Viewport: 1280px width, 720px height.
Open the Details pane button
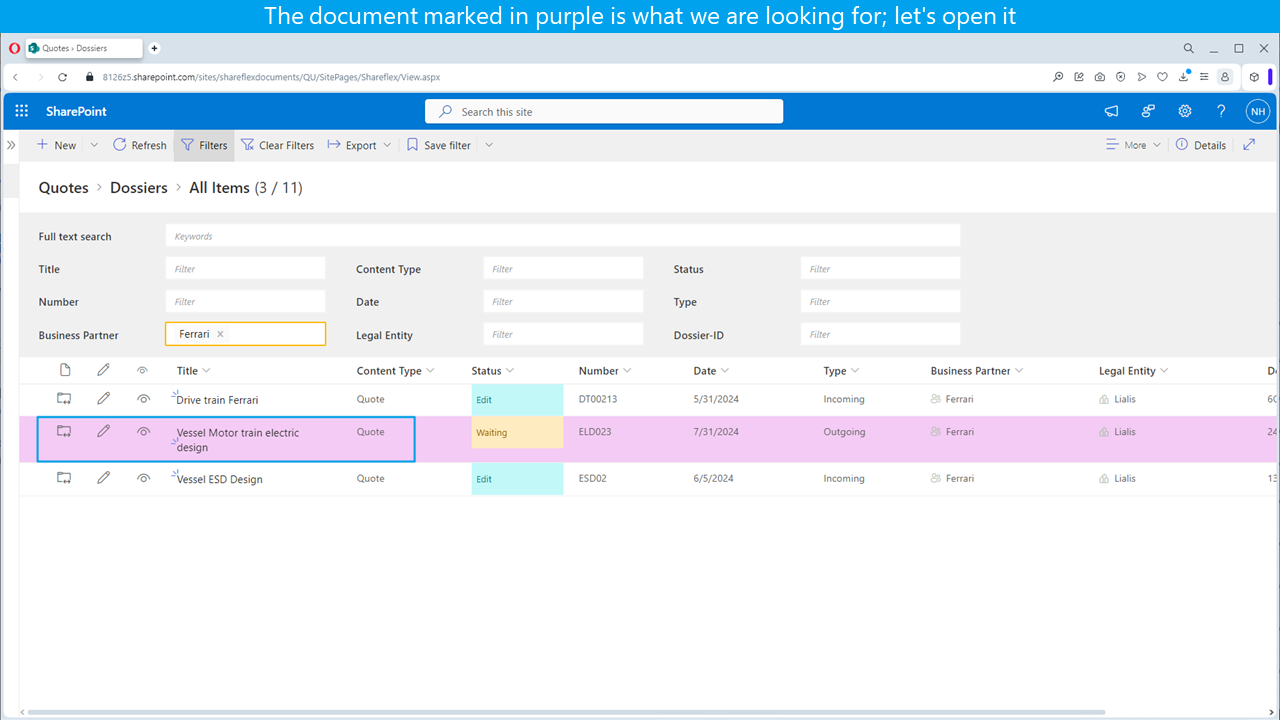click(x=1200, y=145)
